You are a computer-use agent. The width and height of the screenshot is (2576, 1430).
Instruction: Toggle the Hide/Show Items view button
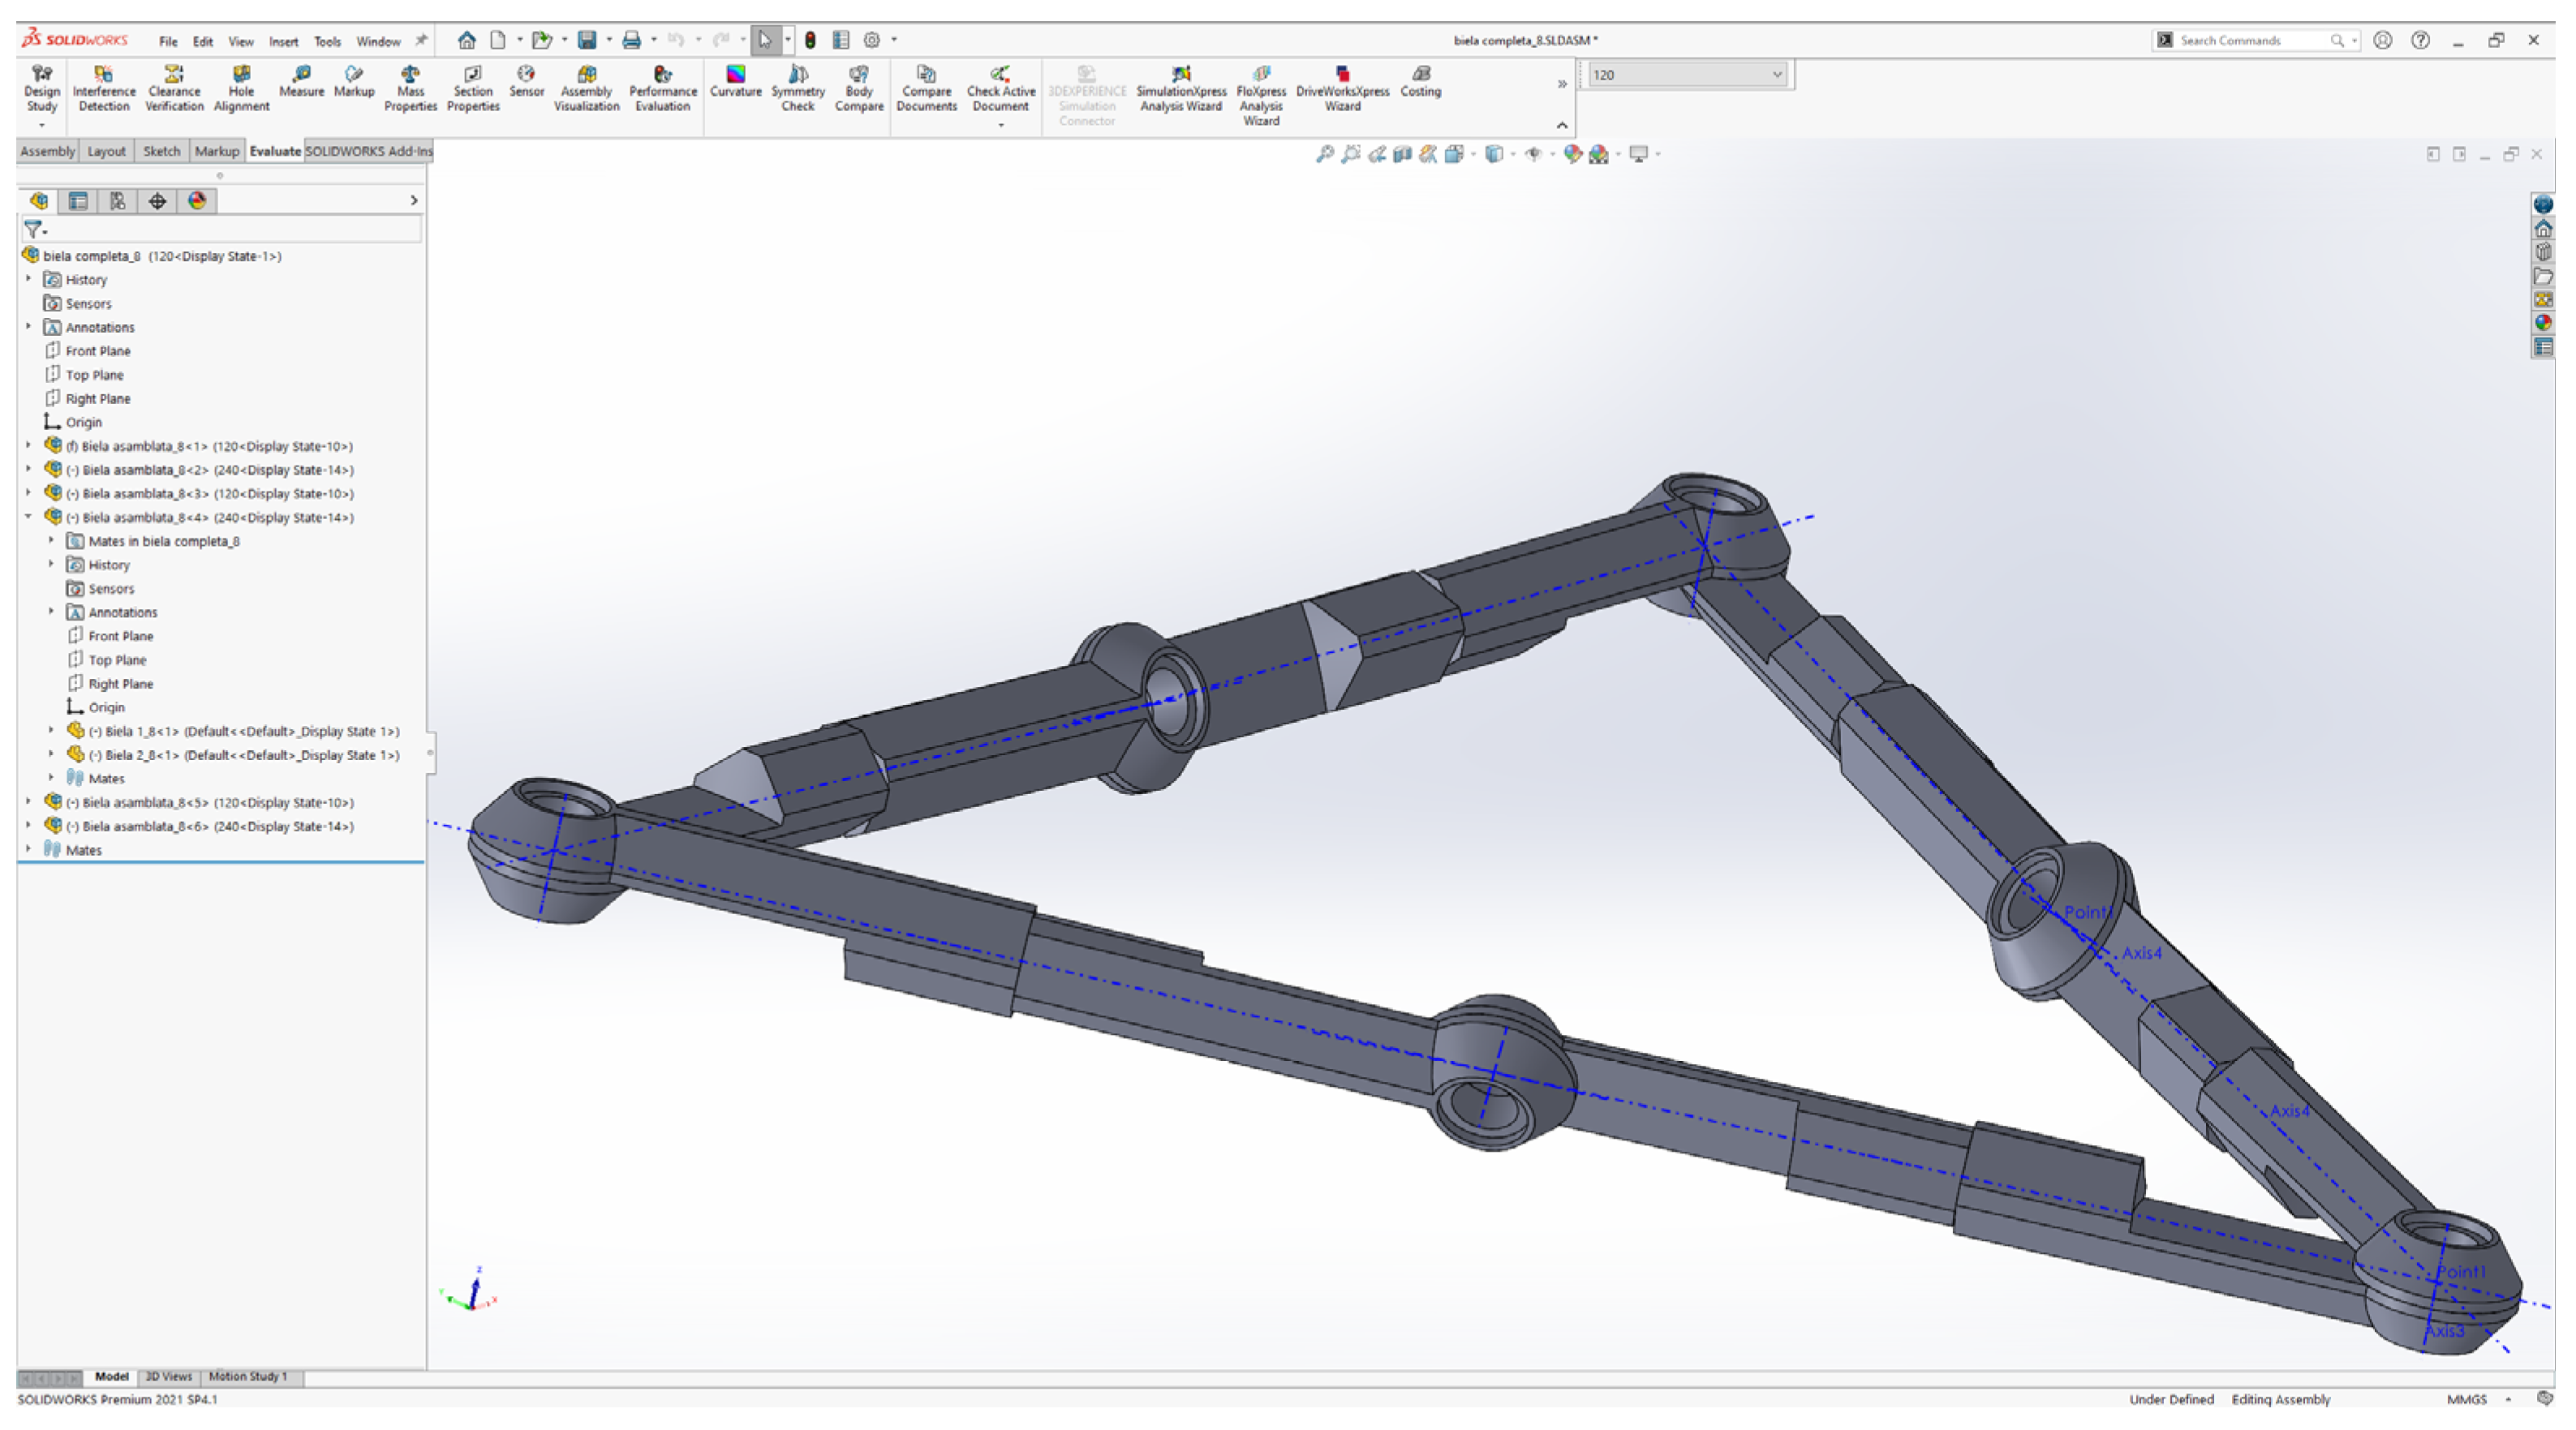(x=1533, y=154)
